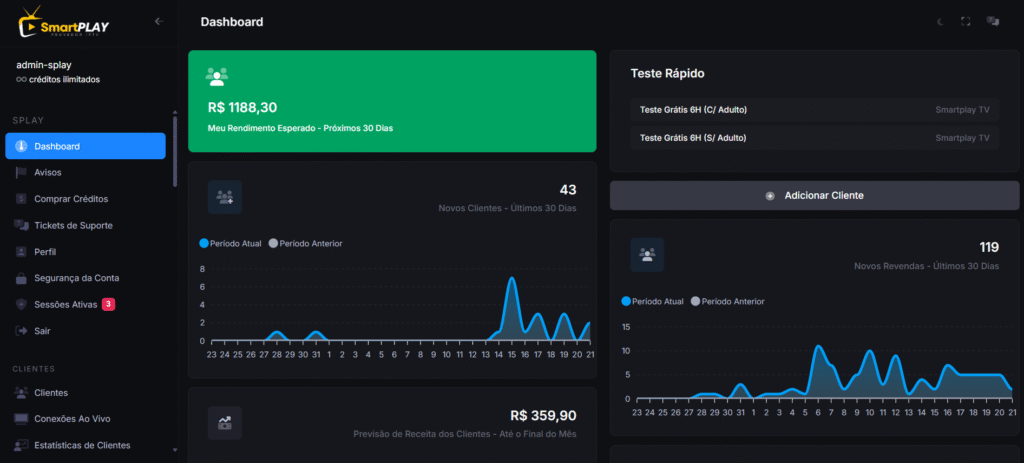
Task: Collapse sidebar with the back arrow icon
Action: (159, 22)
